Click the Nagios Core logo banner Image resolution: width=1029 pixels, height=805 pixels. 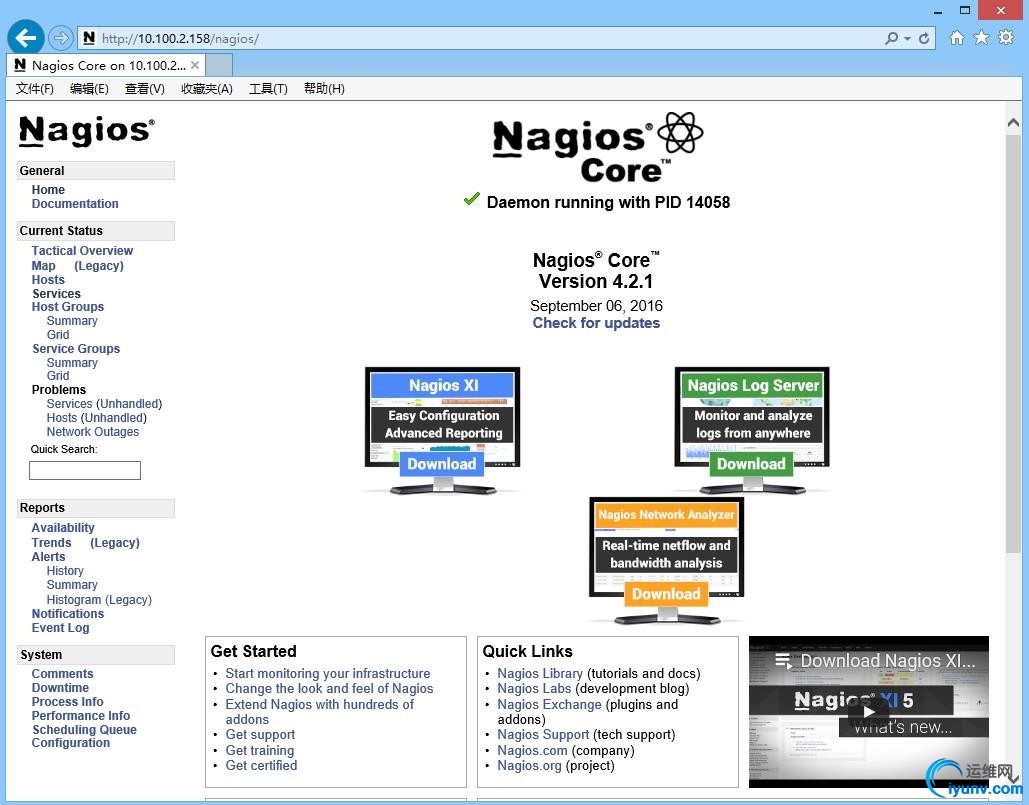click(x=597, y=148)
